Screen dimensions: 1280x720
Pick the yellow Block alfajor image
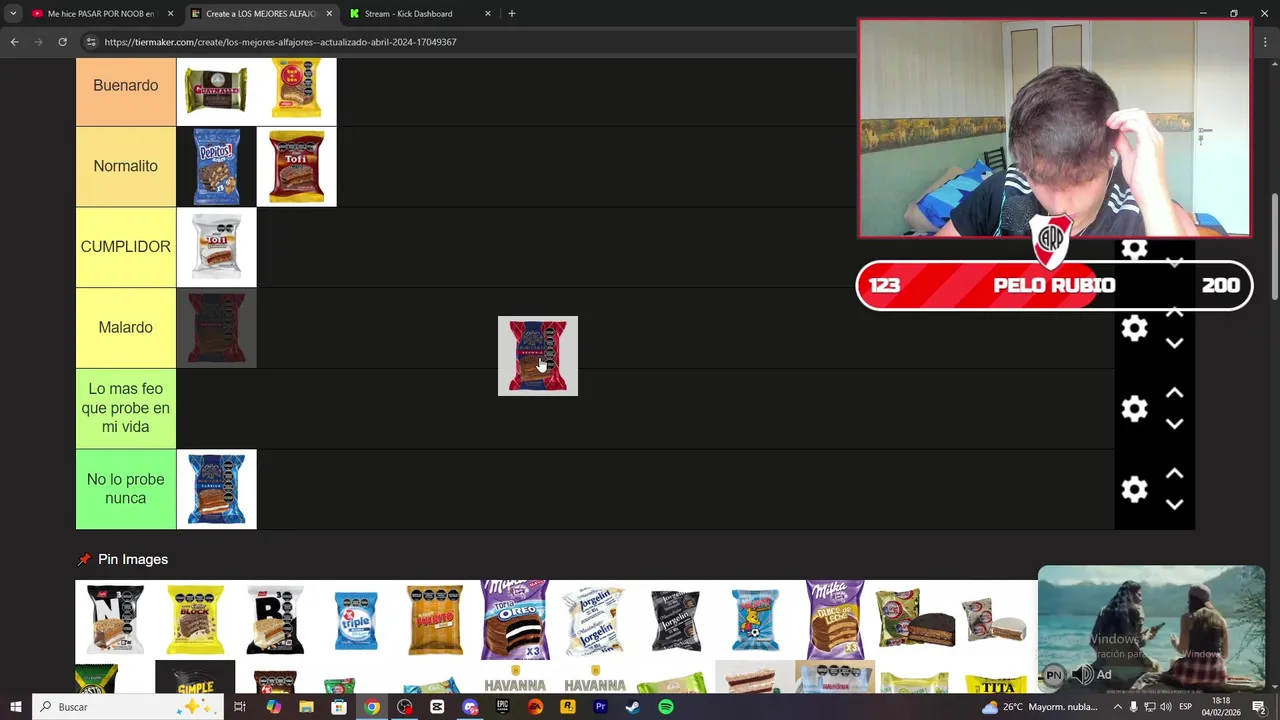click(x=195, y=620)
